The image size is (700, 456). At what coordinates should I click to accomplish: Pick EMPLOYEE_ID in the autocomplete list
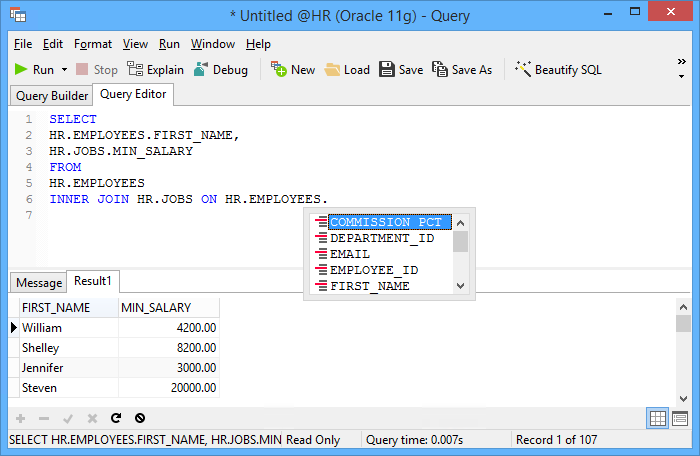pyautogui.click(x=374, y=270)
